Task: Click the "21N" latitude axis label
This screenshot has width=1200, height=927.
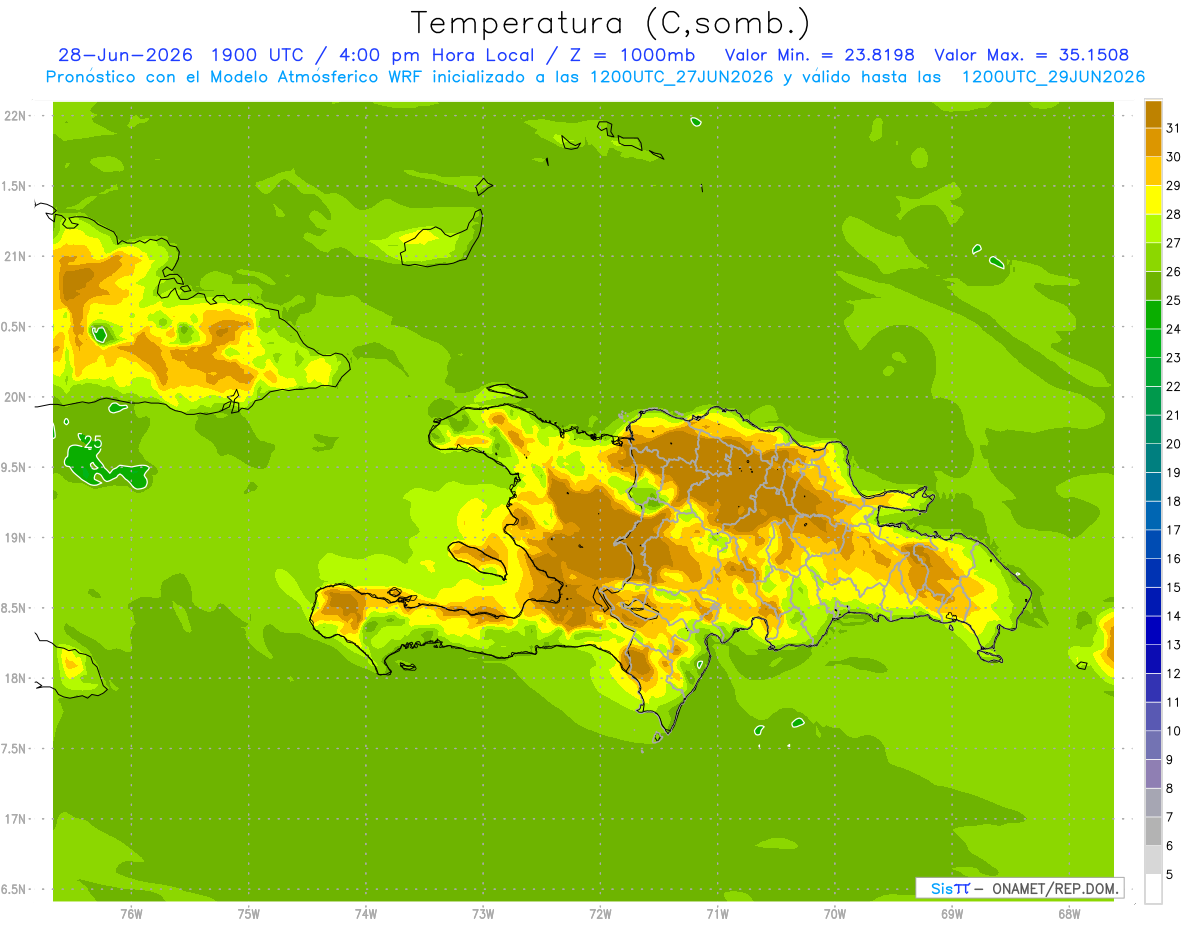Action: [x=16, y=256]
